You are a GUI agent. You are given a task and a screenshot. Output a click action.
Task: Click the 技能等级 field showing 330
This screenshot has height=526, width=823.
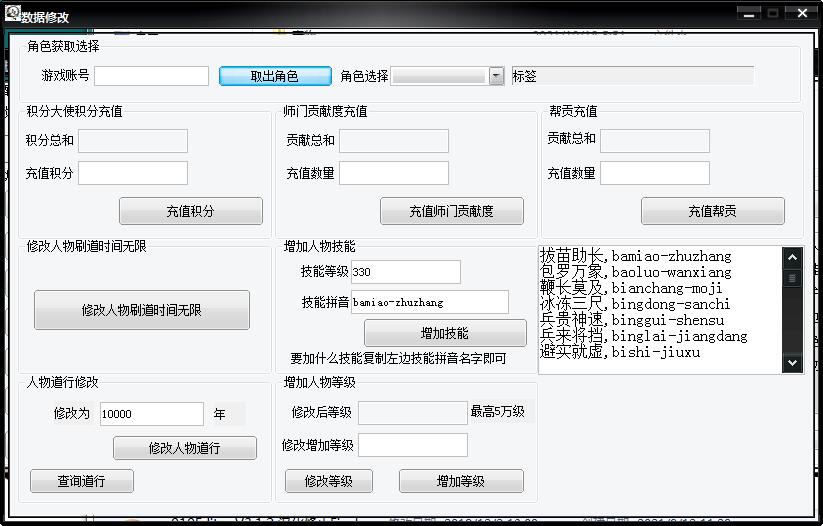click(x=405, y=272)
